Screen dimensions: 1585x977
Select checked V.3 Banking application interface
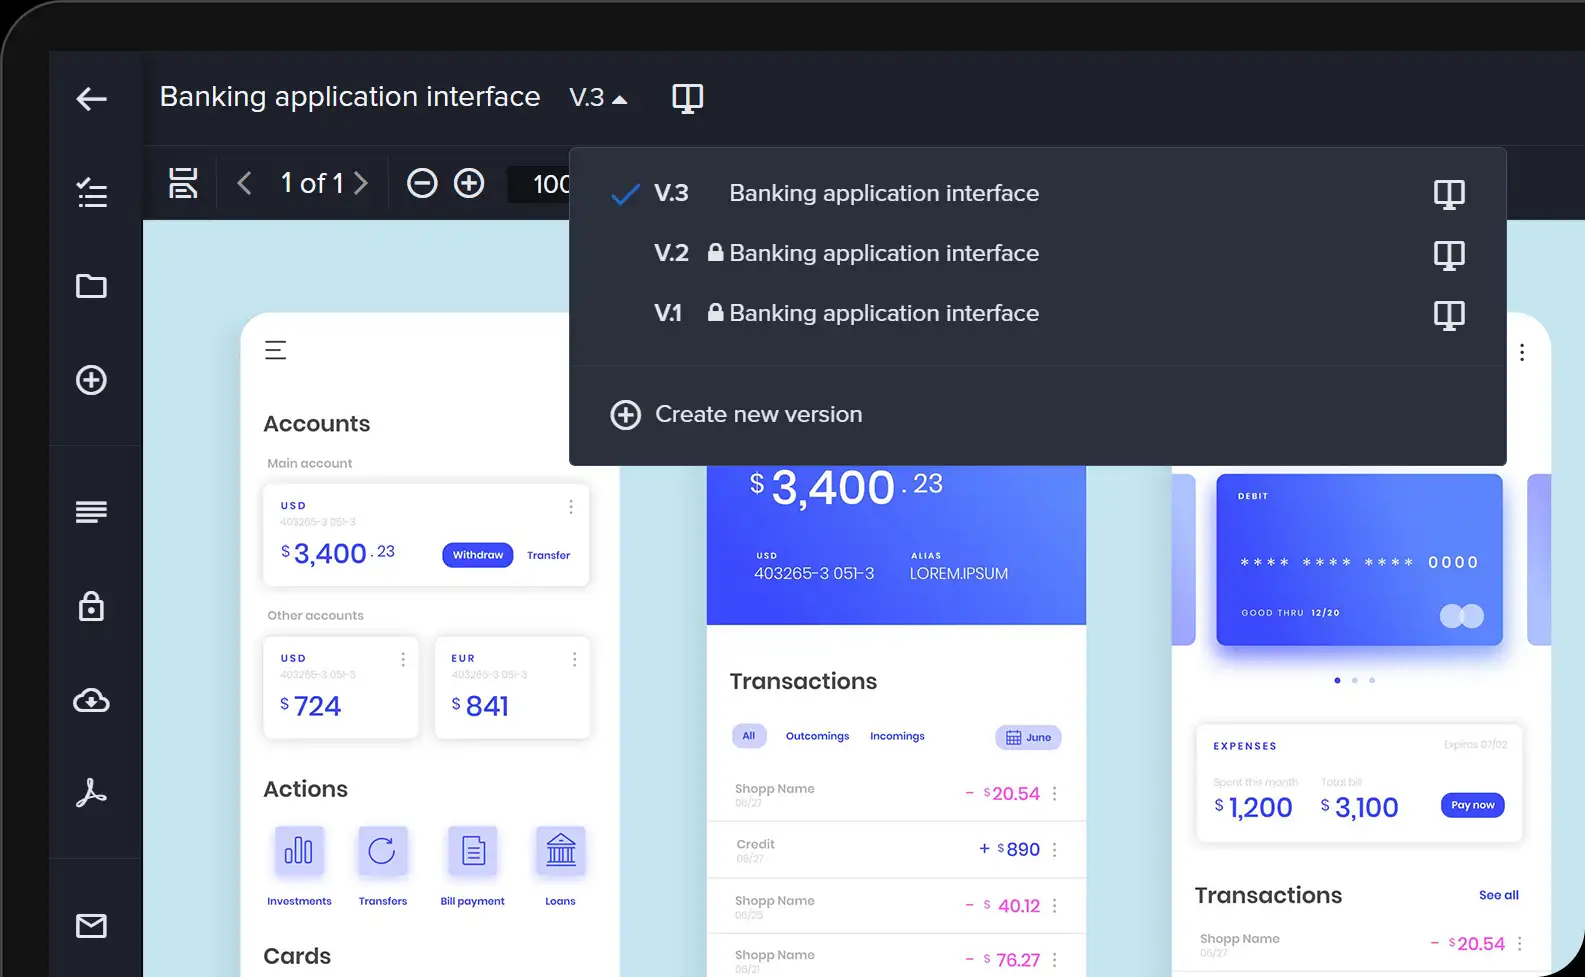[883, 194]
